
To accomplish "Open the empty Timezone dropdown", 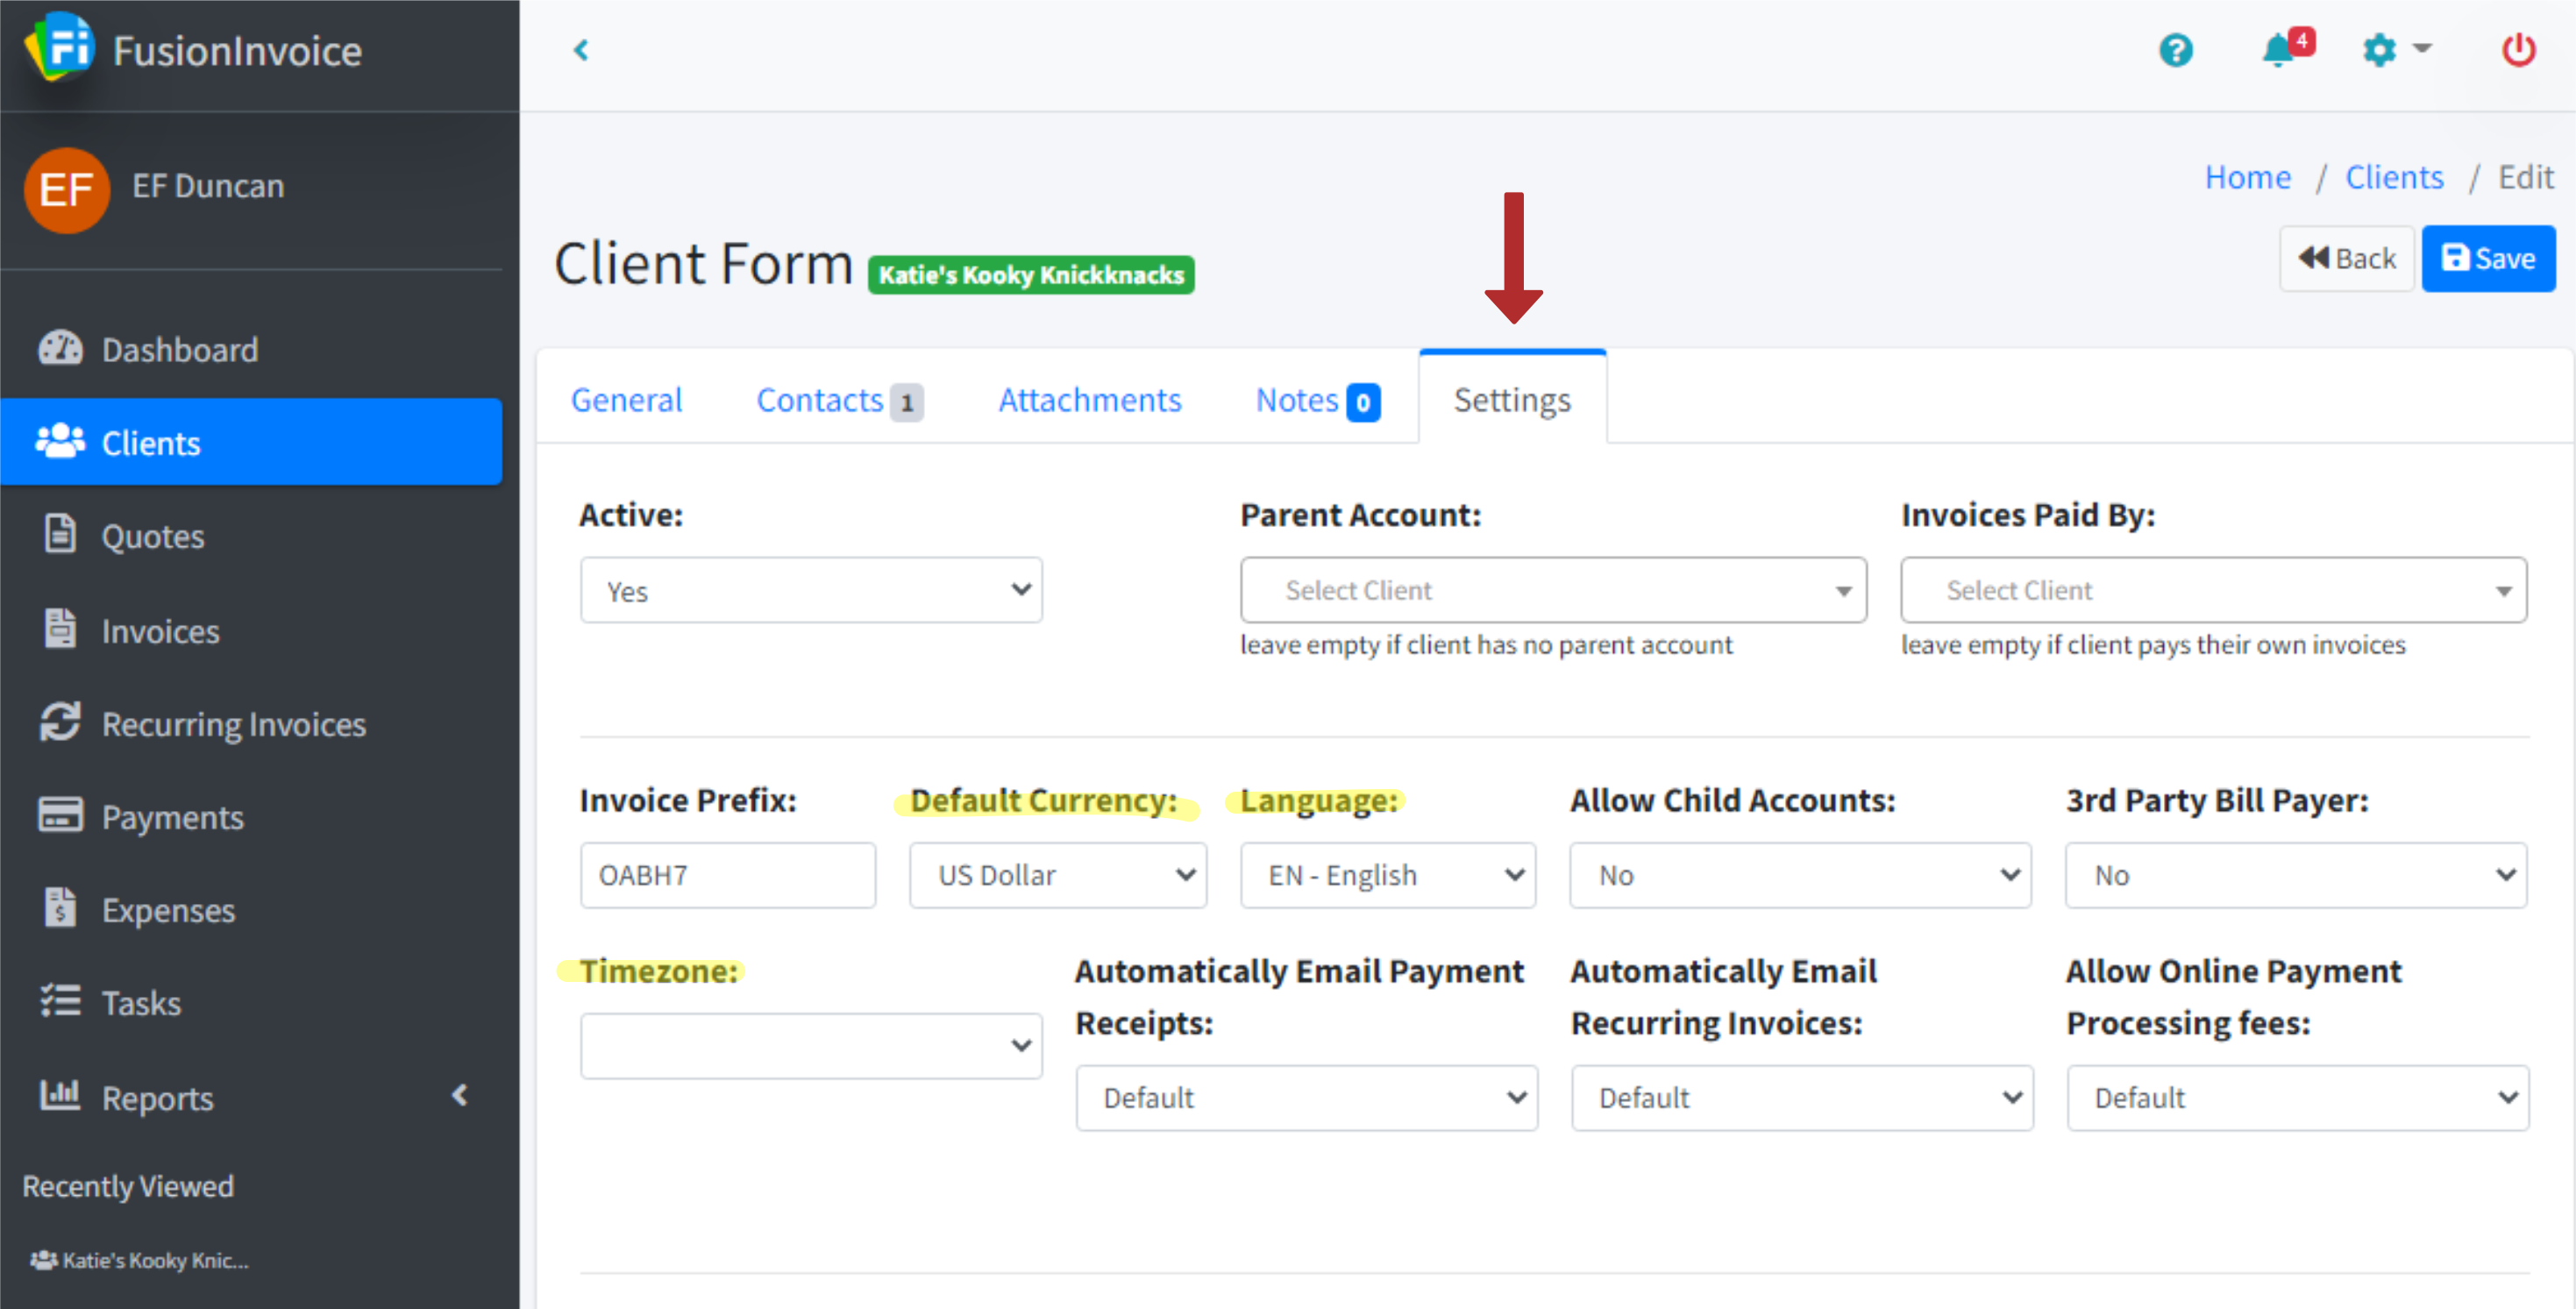I will pos(810,1046).
